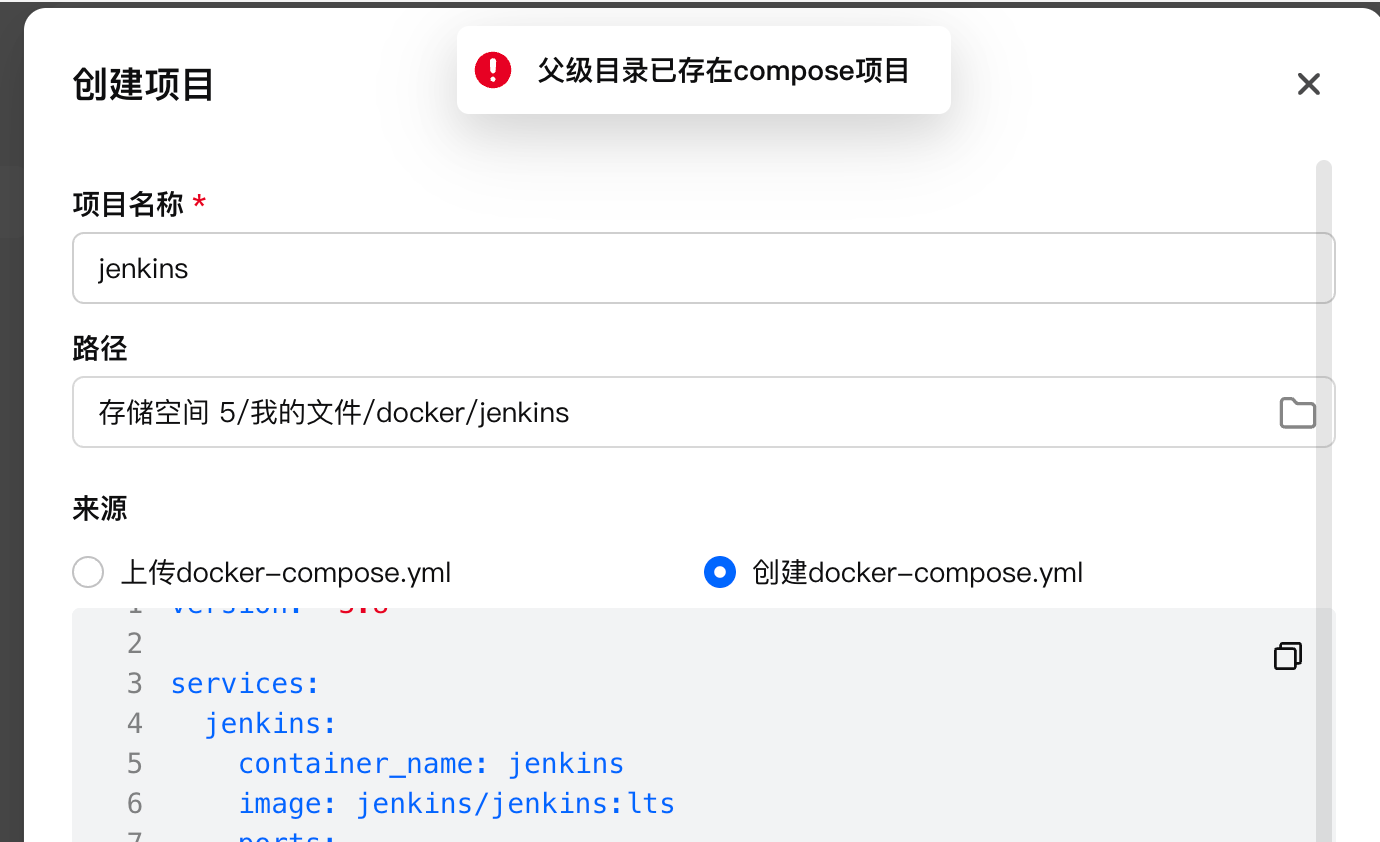Place cursor on line 4 jenkins: key
1380x842 pixels.
tap(271, 723)
